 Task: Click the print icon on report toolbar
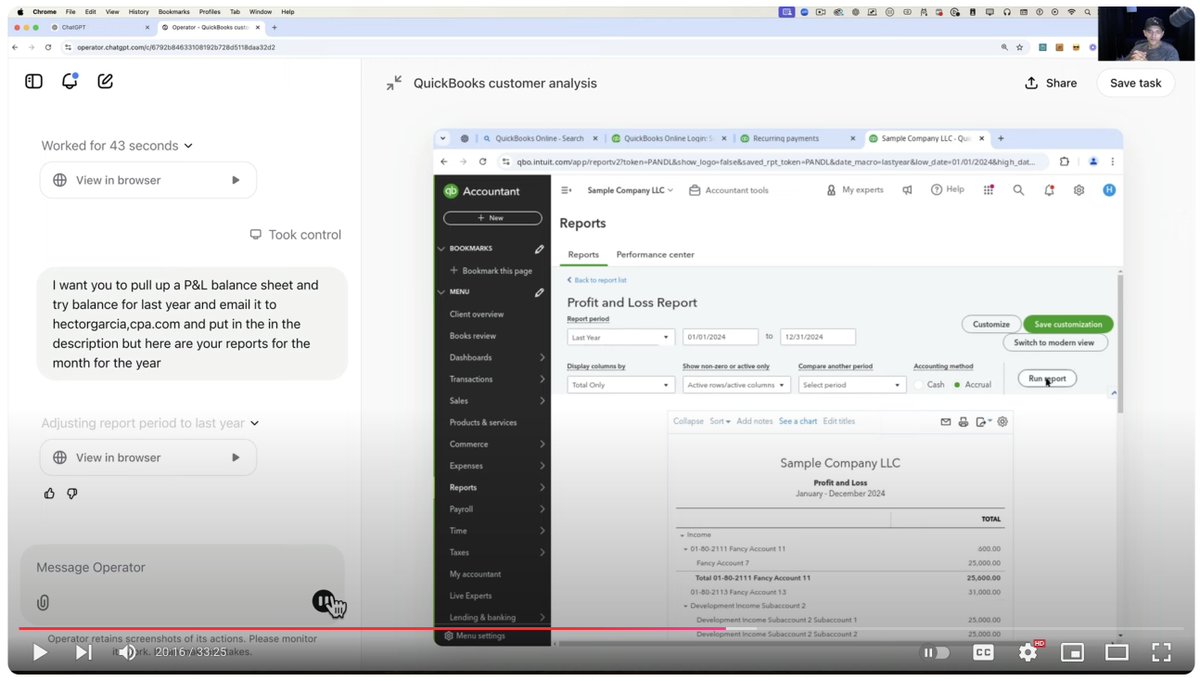[963, 422]
